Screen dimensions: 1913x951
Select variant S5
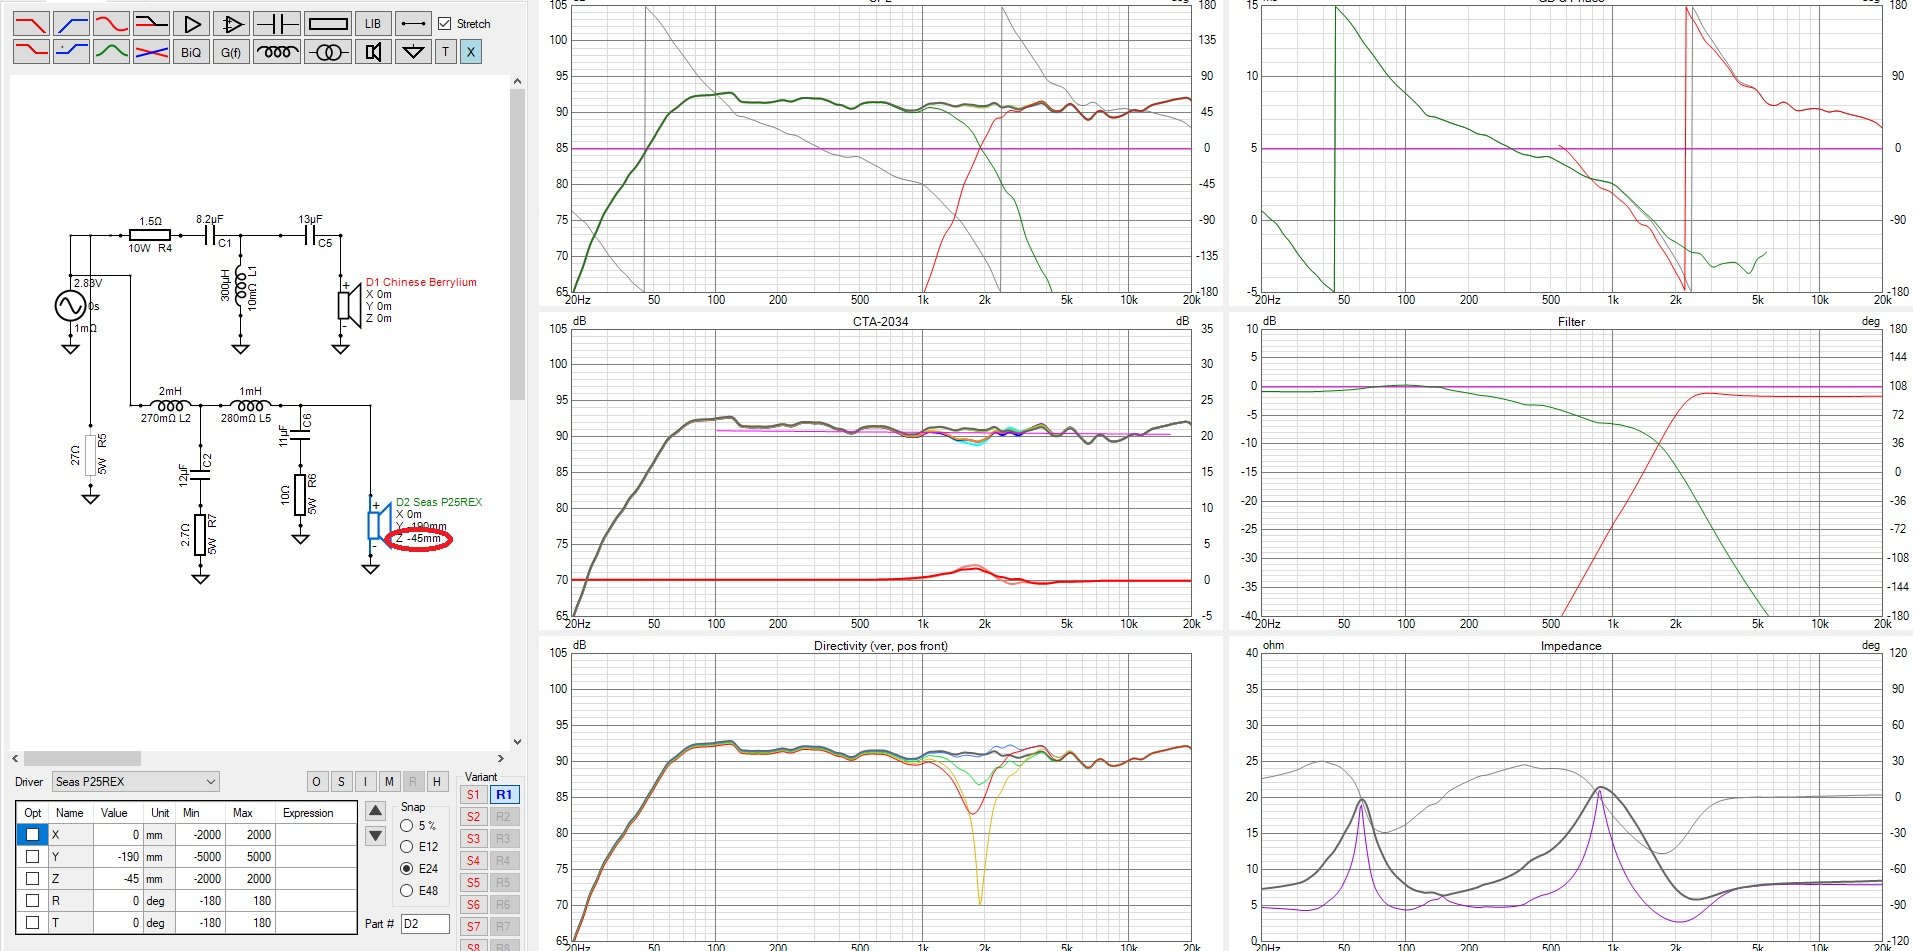(473, 883)
